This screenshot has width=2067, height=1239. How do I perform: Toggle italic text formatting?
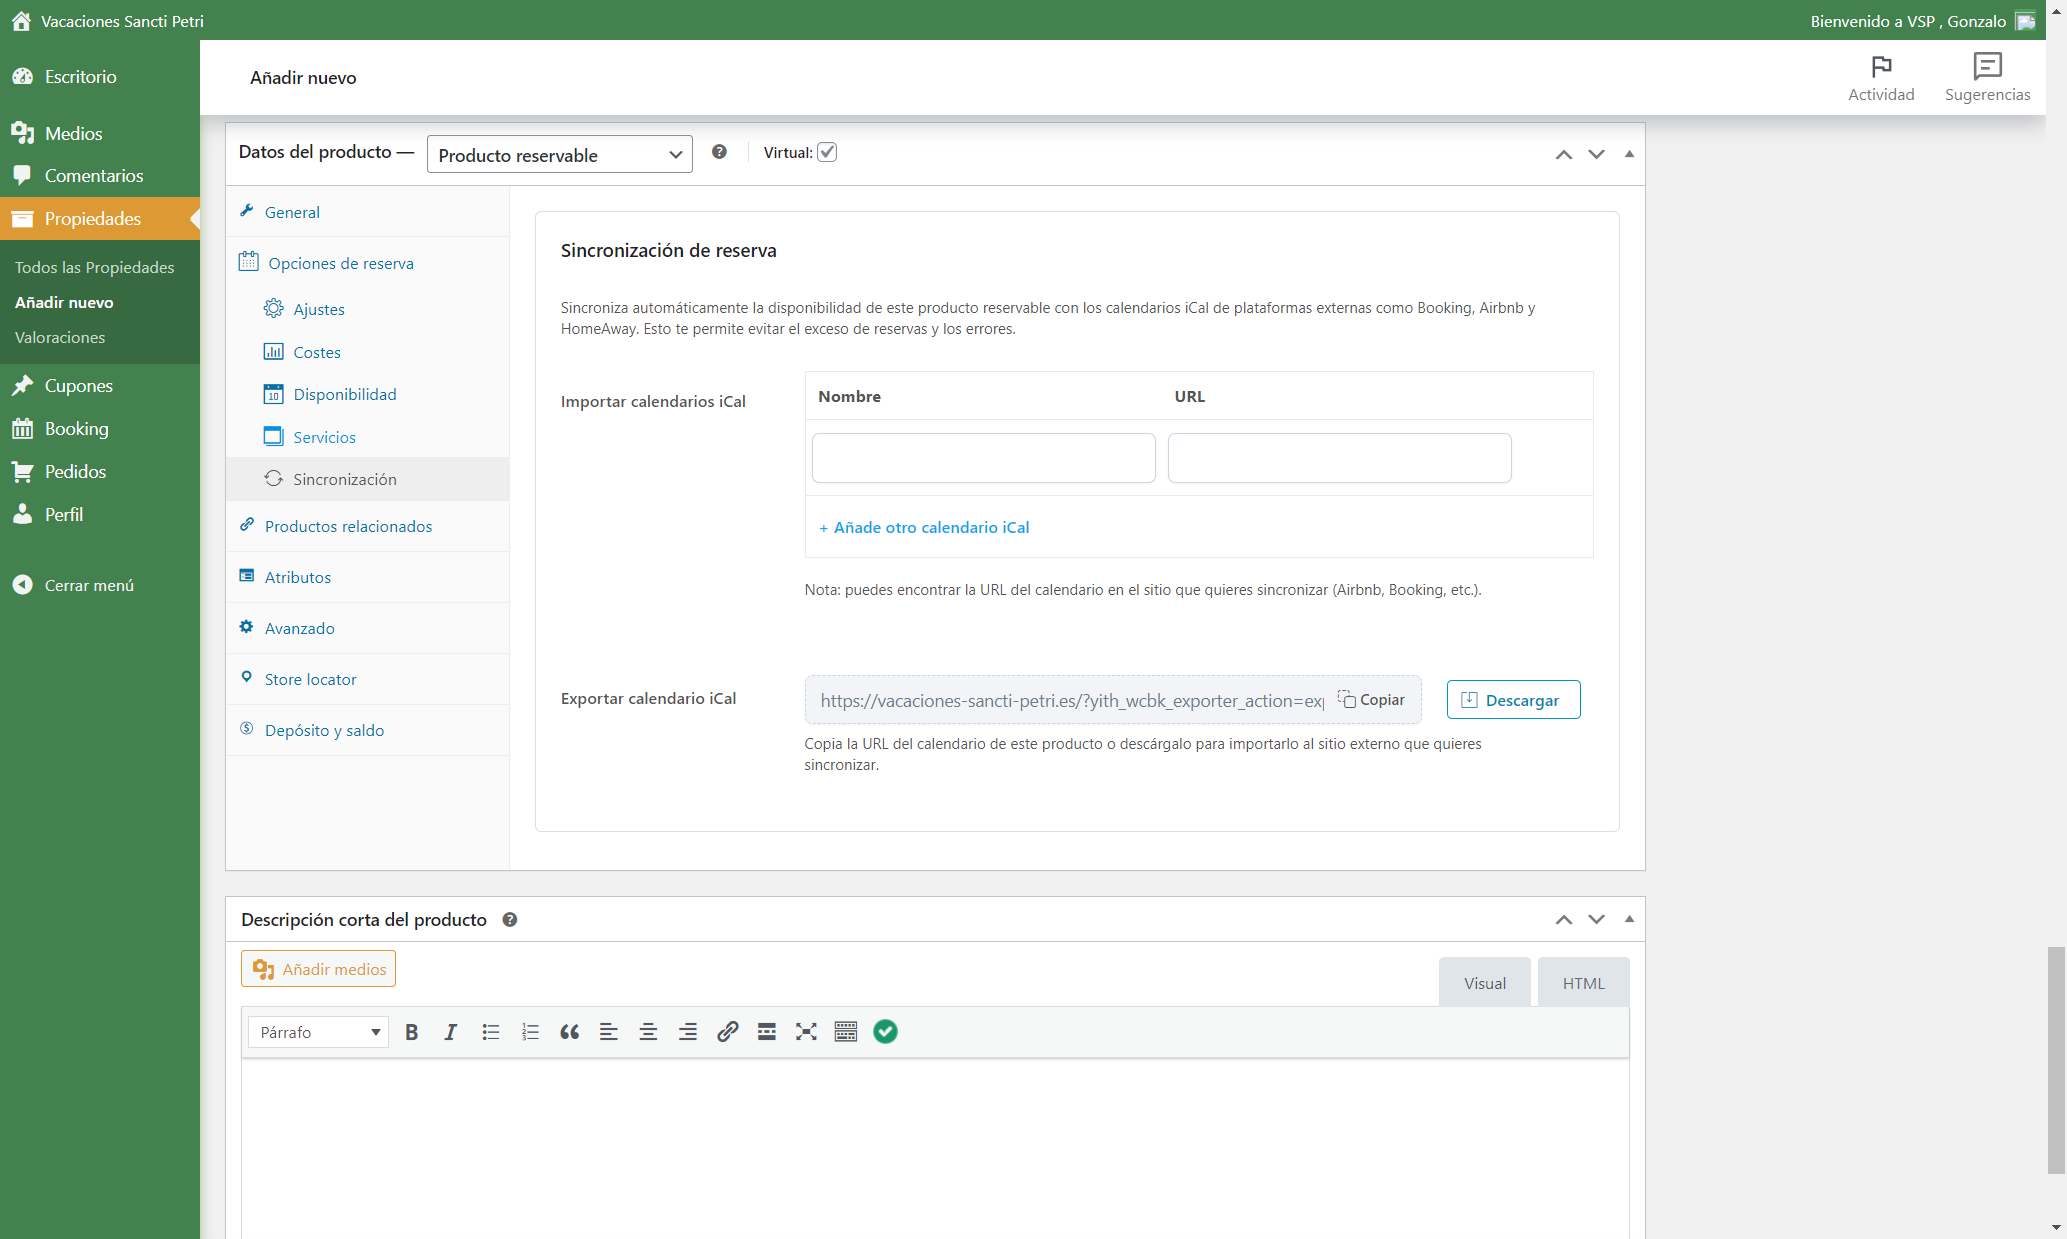point(451,1032)
